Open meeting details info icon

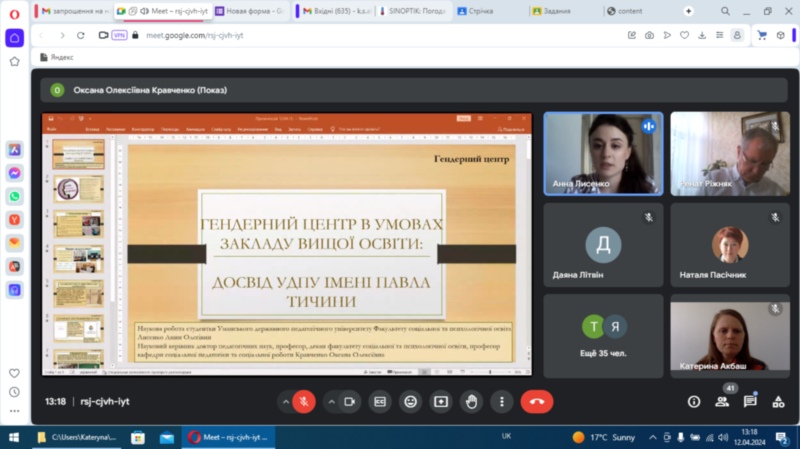[694, 401]
